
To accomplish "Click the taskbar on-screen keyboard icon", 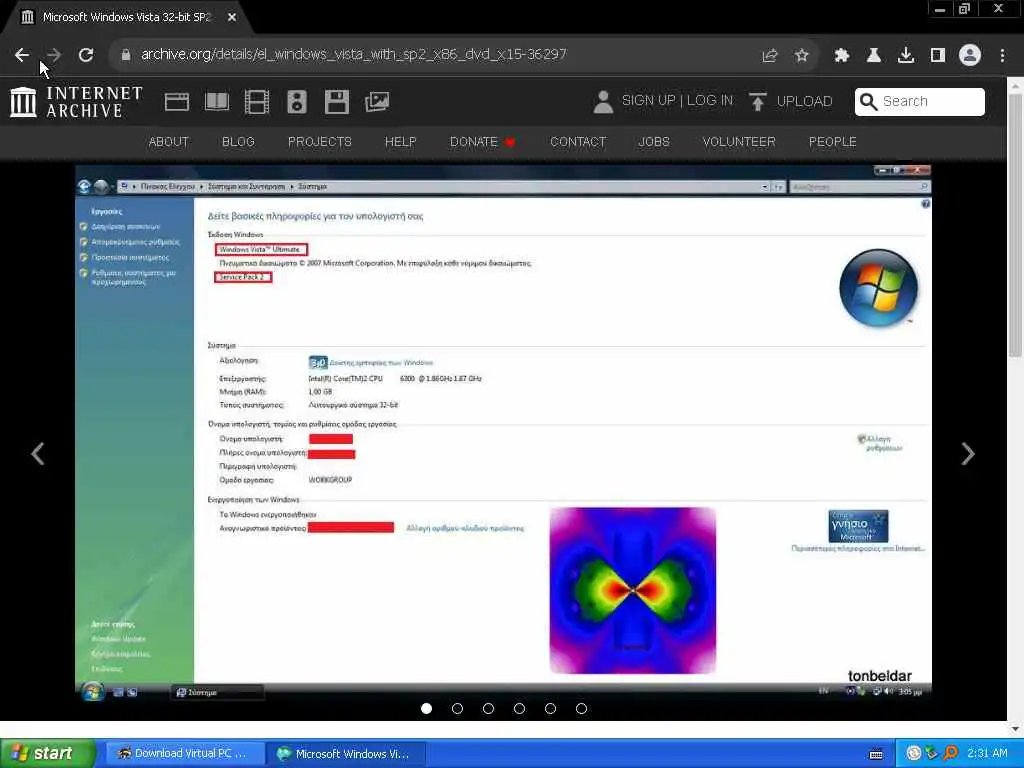I will point(876,754).
